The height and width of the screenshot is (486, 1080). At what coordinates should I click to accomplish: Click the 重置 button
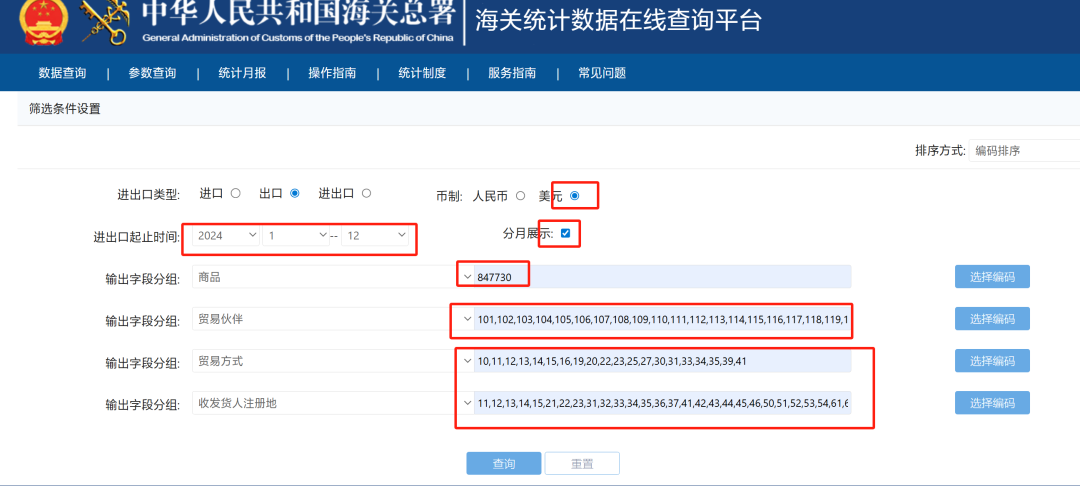point(582,463)
